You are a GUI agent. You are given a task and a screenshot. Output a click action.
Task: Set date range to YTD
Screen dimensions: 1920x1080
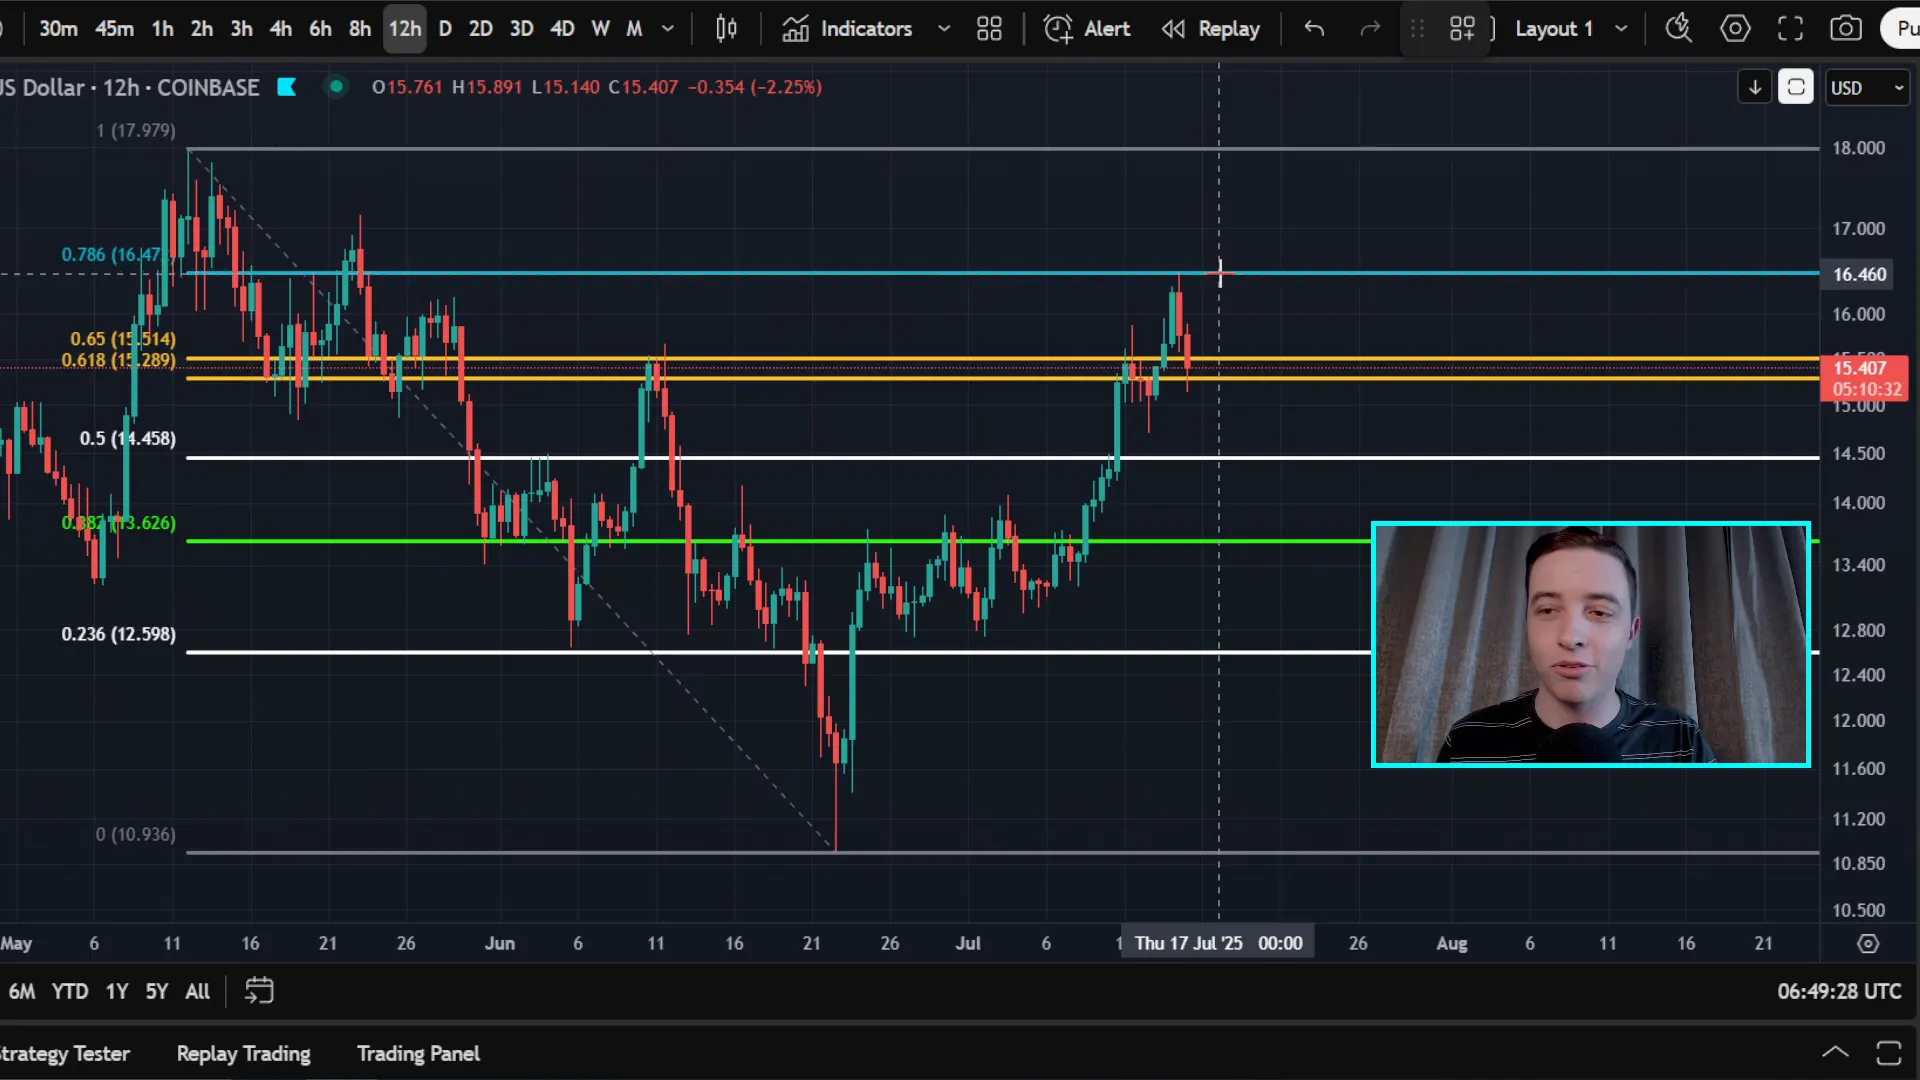(70, 991)
